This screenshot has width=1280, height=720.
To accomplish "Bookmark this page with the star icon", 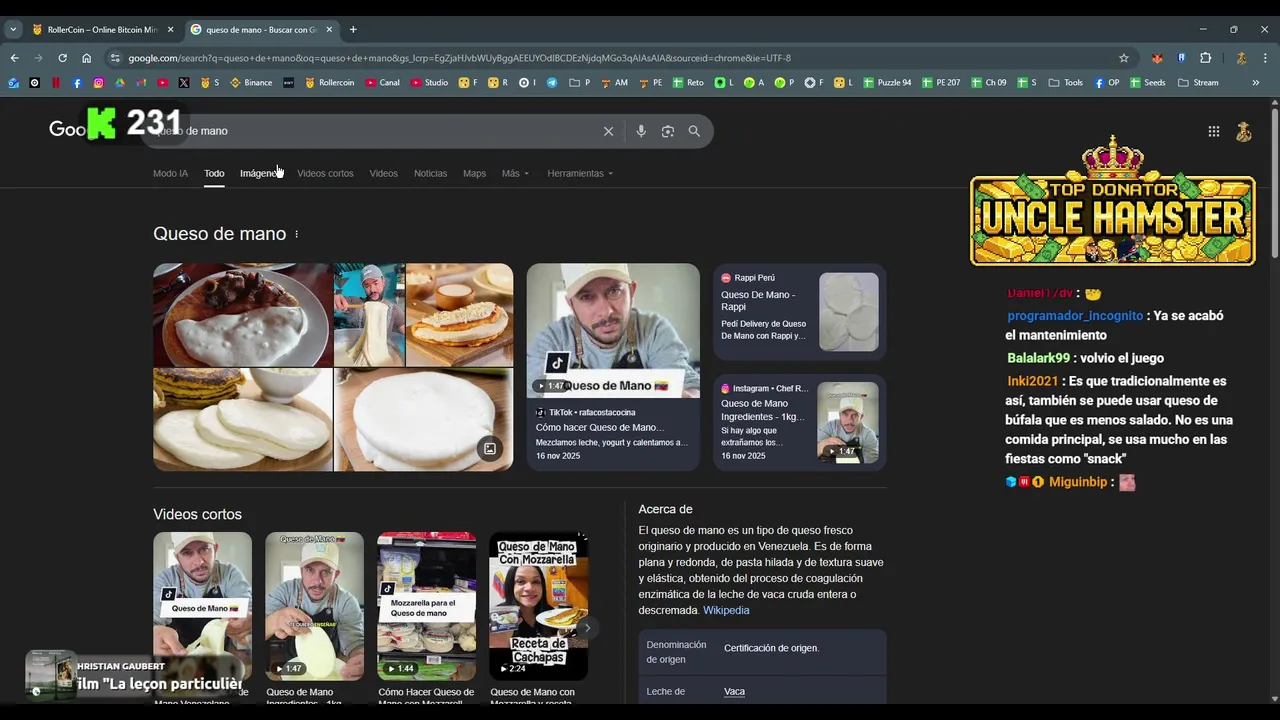I will pyautogui.click(x=1124, y=58).
